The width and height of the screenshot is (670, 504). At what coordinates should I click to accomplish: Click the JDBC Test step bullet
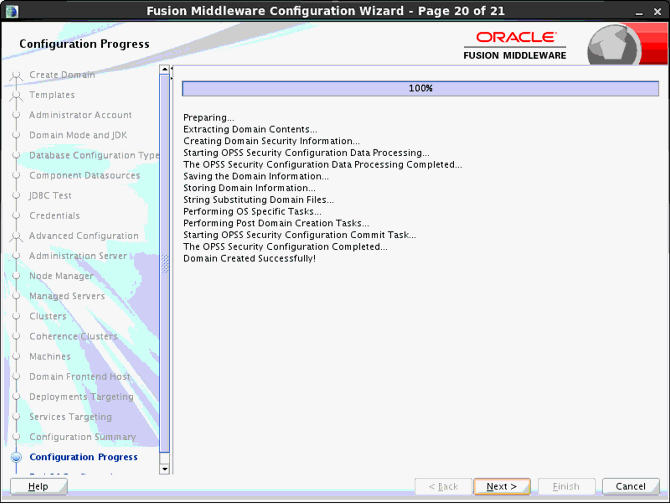point(16,195)
